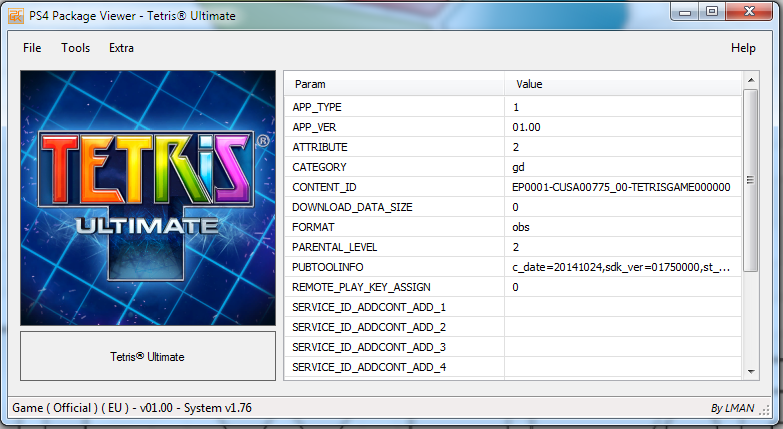This screenshot has width=783, height=429.
Task: Click the PS4 Package Viewer title bar icon
Action: click(16, 12)
